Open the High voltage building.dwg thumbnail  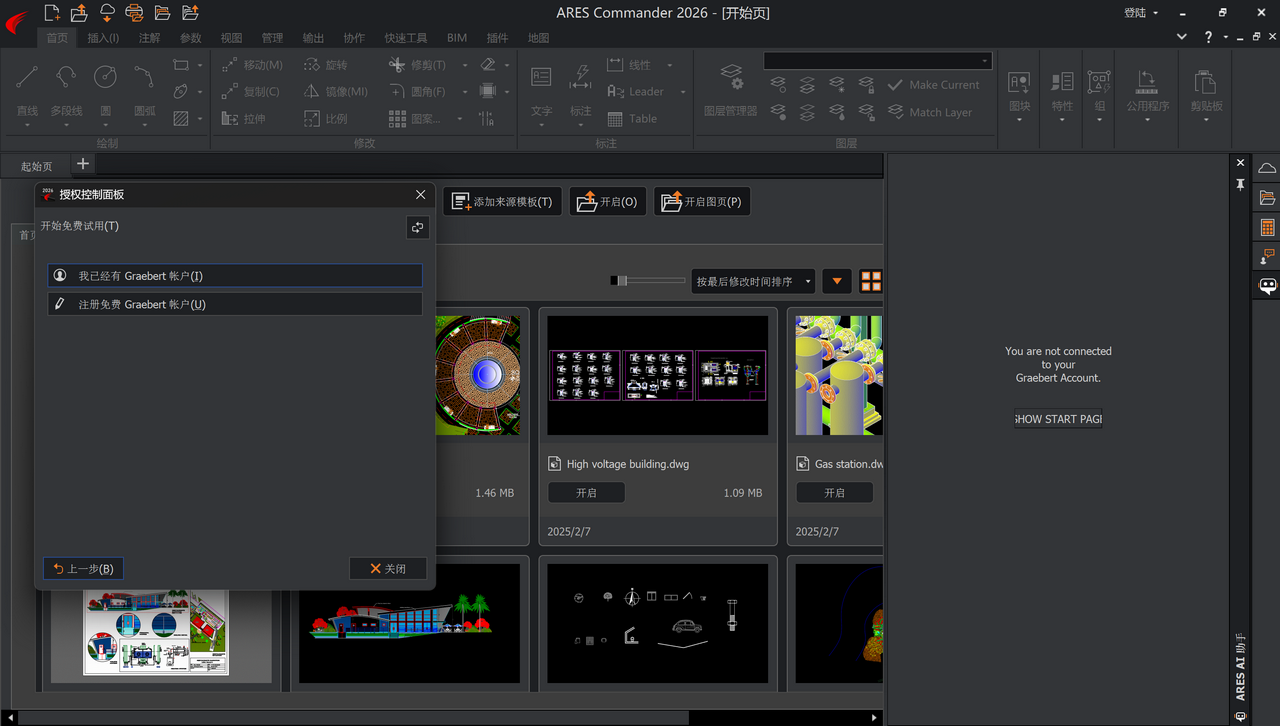click(x=658, y=374)
